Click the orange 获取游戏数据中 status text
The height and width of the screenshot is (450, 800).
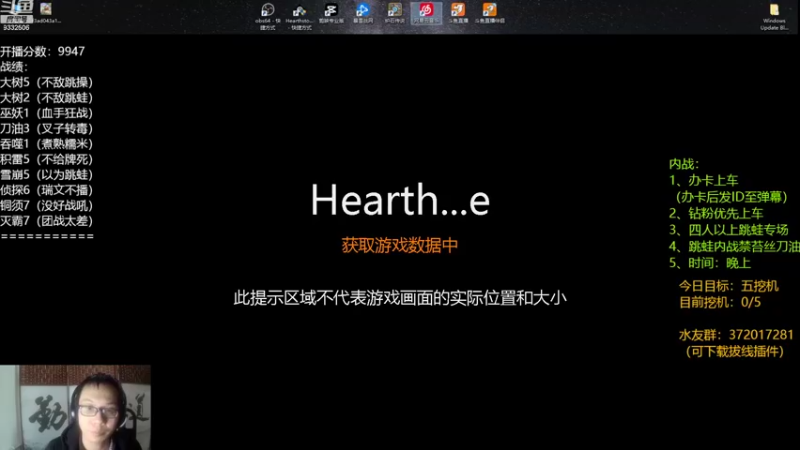(400, 245)
